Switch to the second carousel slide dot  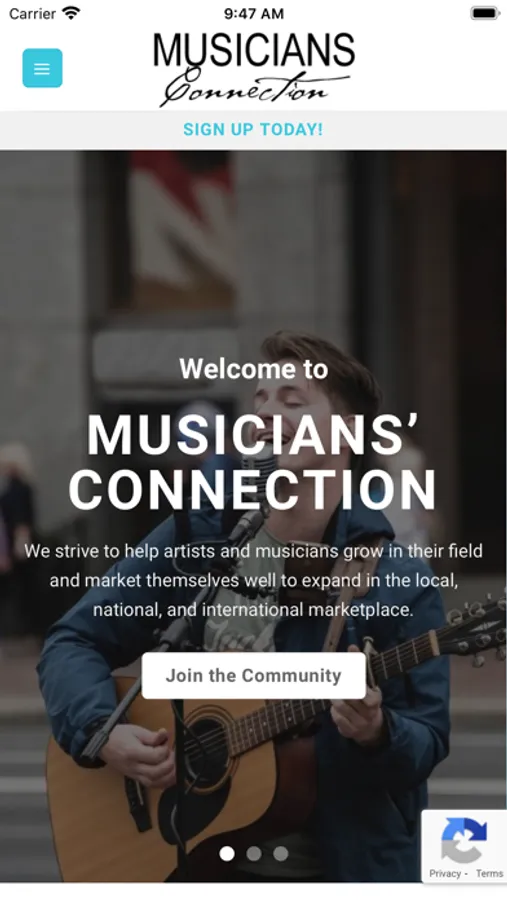(254, 854)
